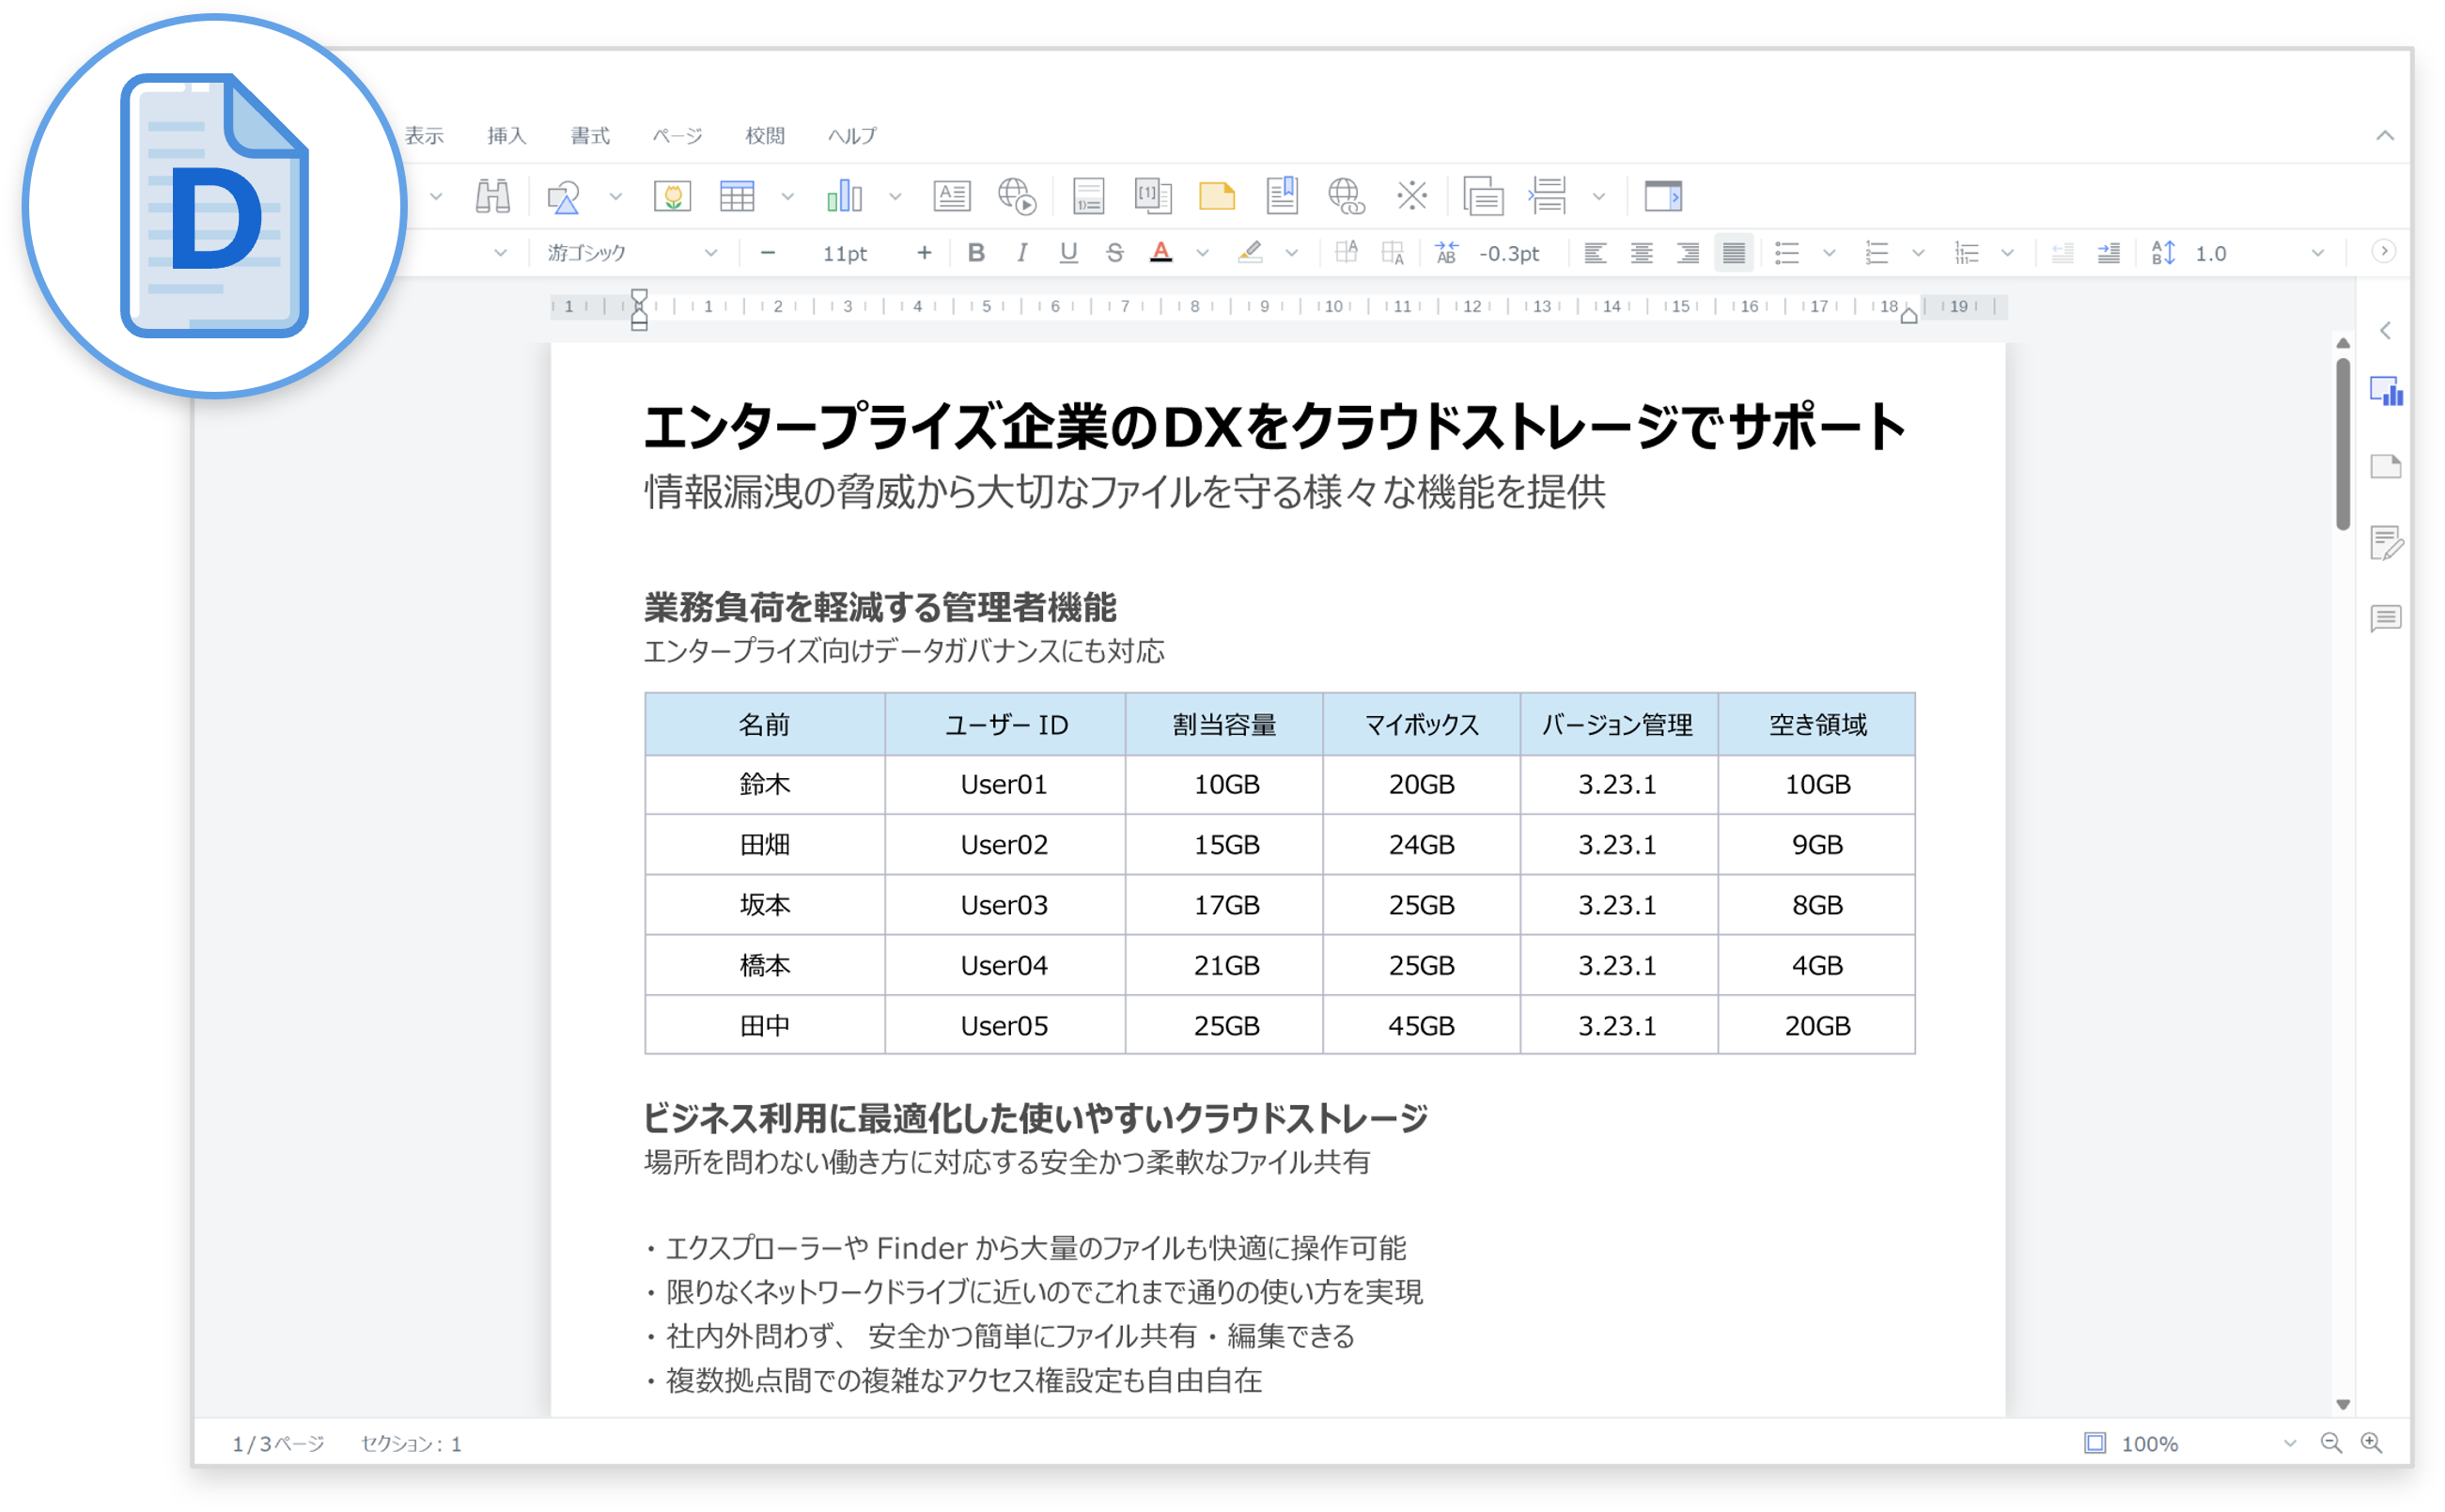Click the character spacing AB icon
The height and width of the screenshot is (1512, 2445).
[x=1446, y=253]
